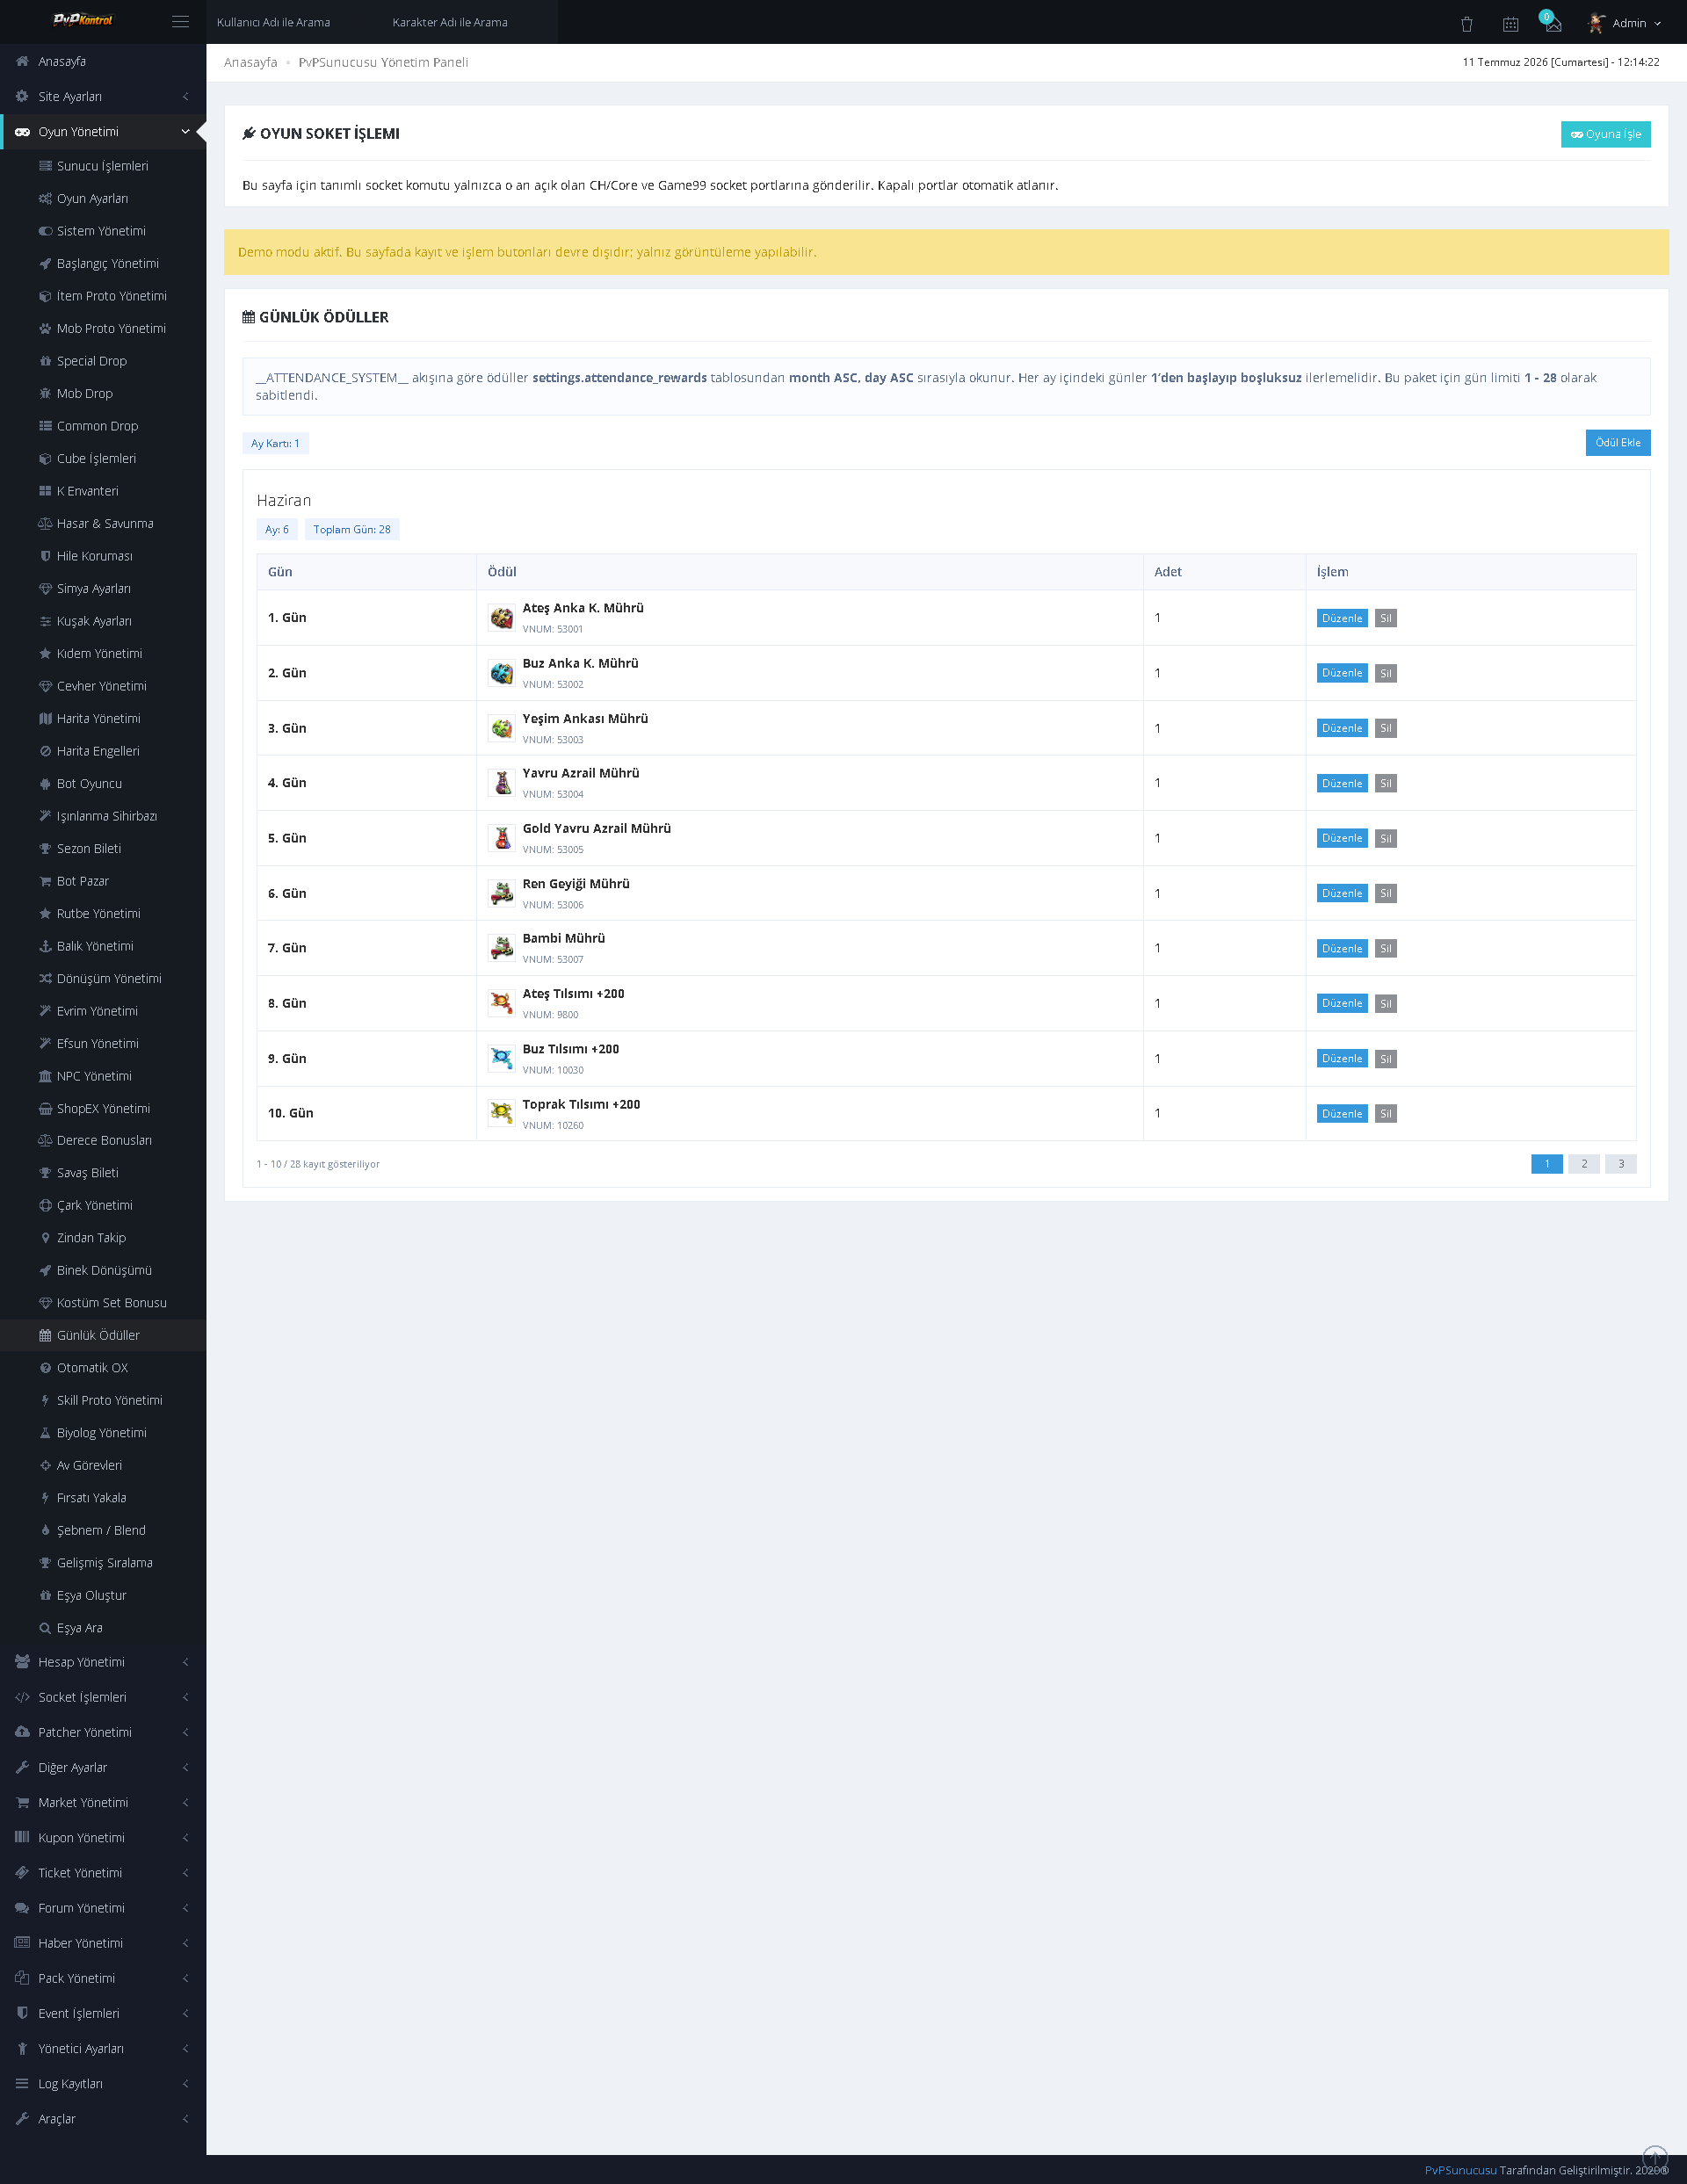The width and height of the screenshot is (1687, 2184).
Task: Open Biyolog Yönetimi in sidebar
Action: (103, 1433)
